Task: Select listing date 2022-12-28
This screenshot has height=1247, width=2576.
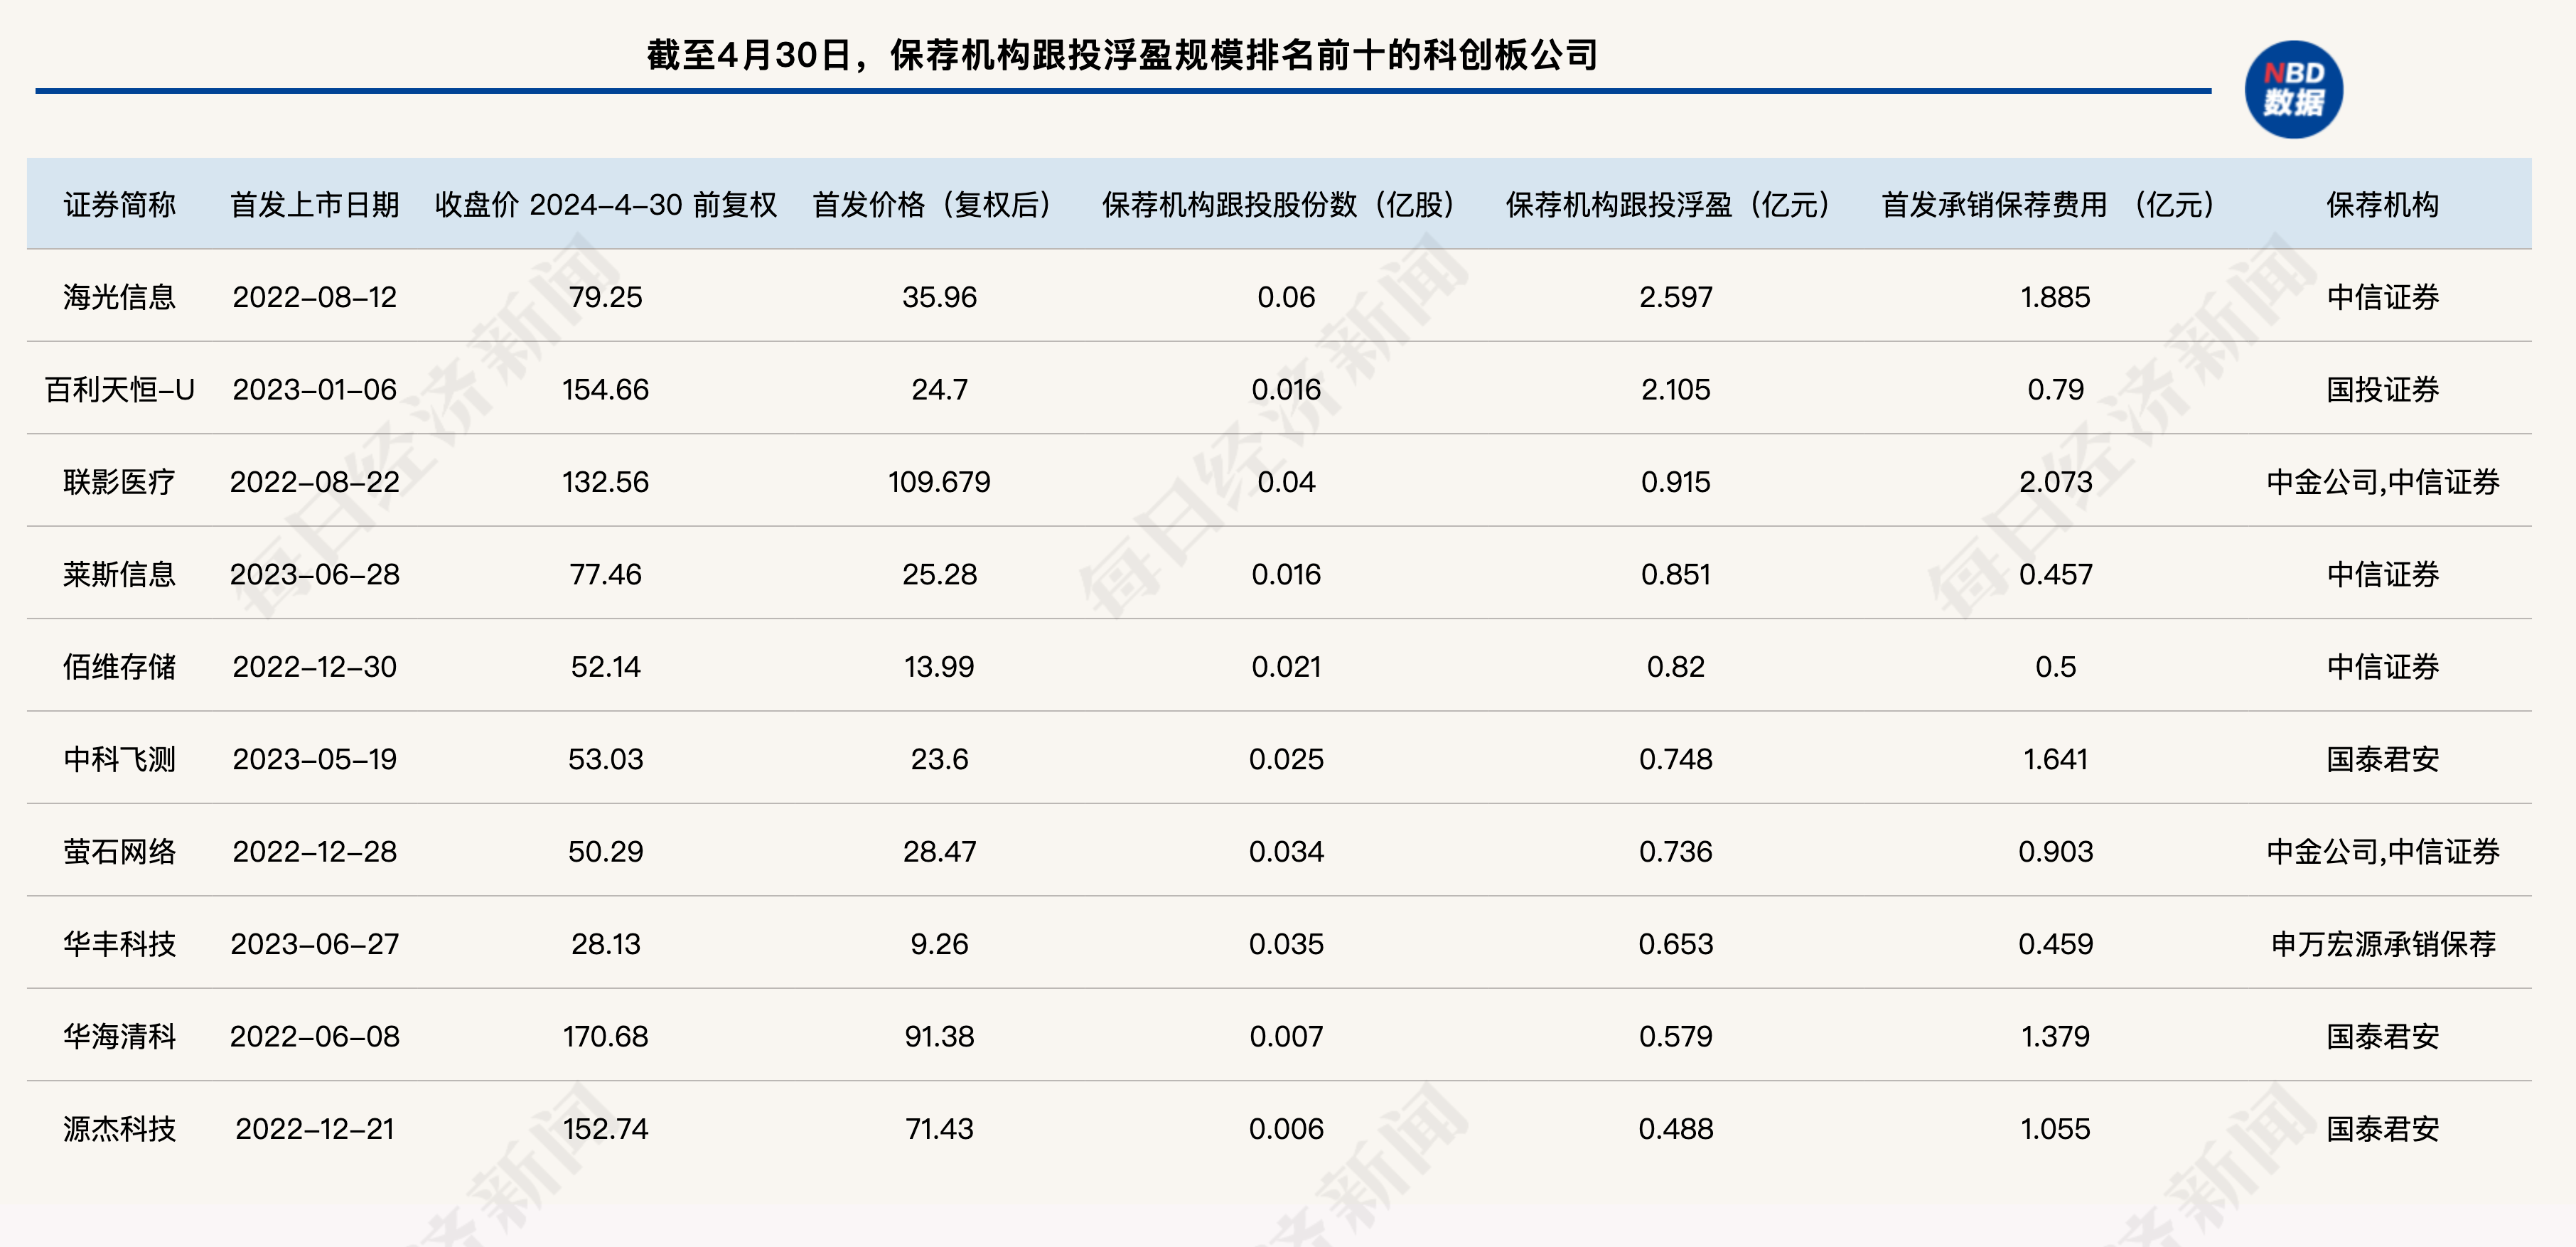Action: click(x=314, y=851)
